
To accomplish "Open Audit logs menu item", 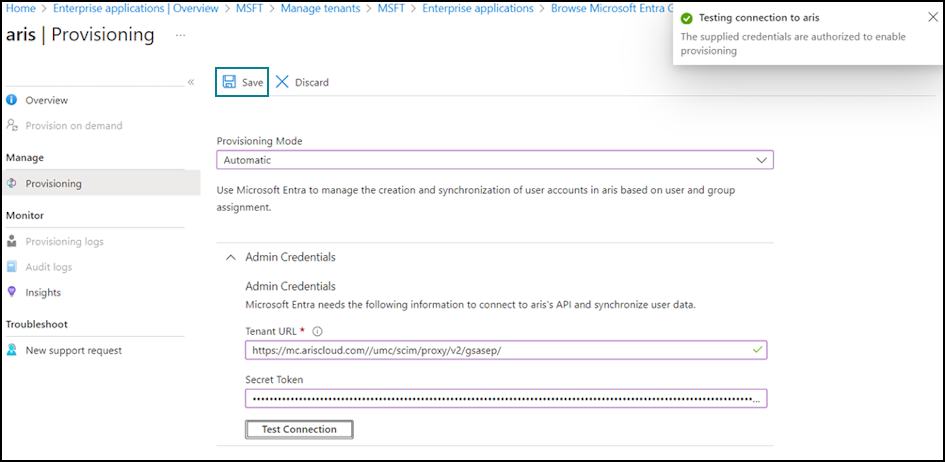I will (49, 266).
